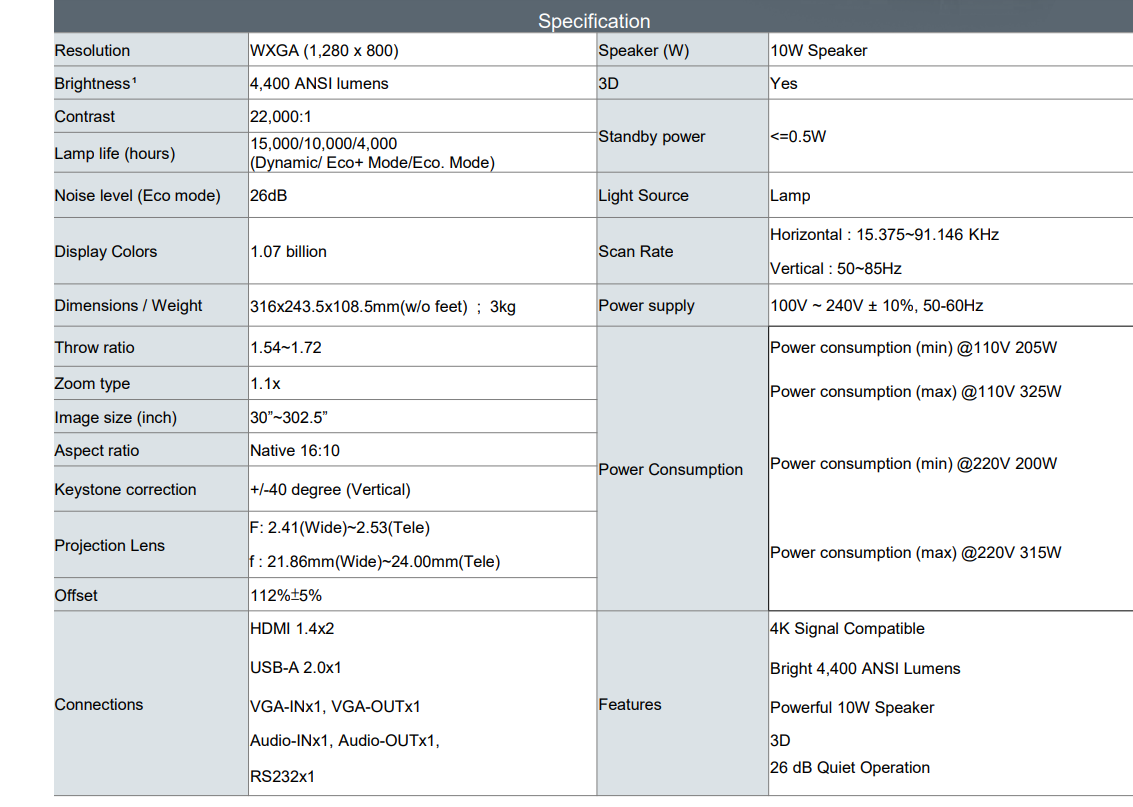Click the 1.07 billion display colors value
The width and height of the screenshot is (1133, 807).
[x=289, y=252]
